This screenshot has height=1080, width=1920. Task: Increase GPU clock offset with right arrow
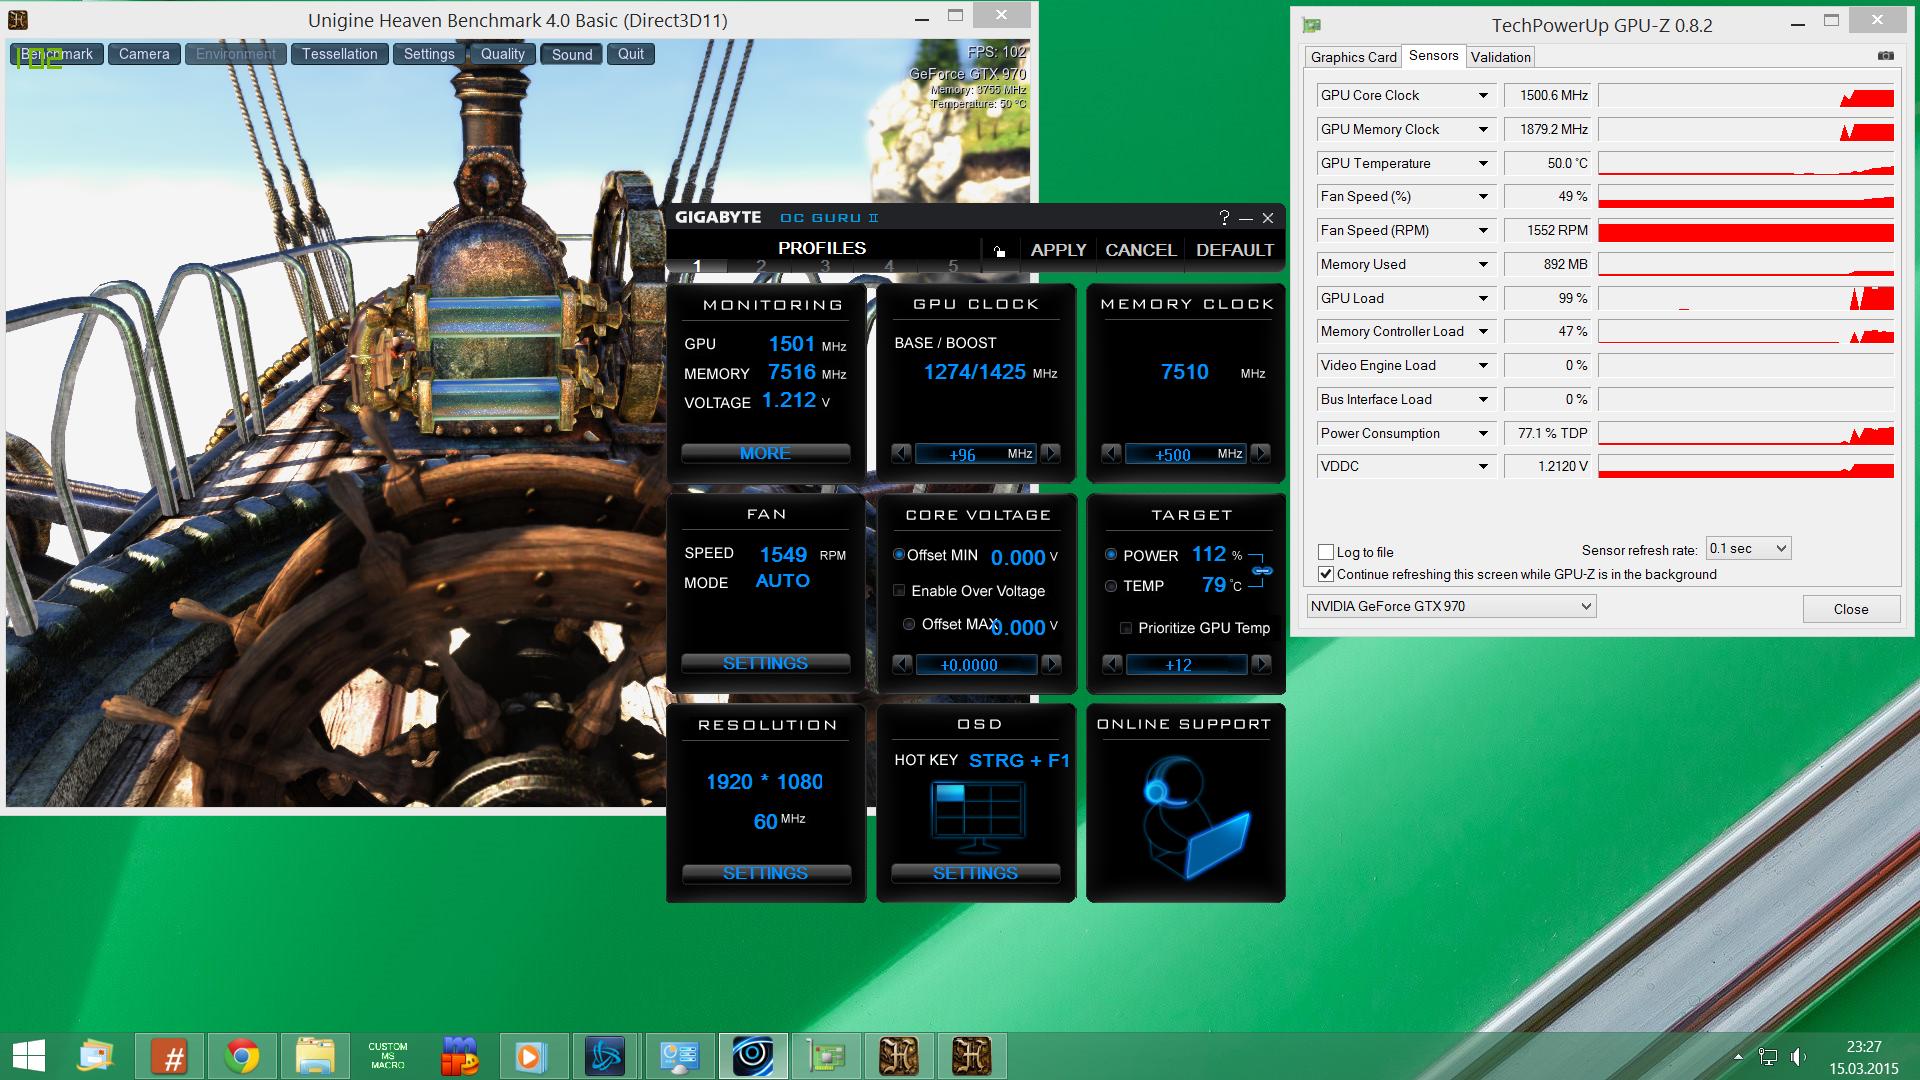[1050, 454]
